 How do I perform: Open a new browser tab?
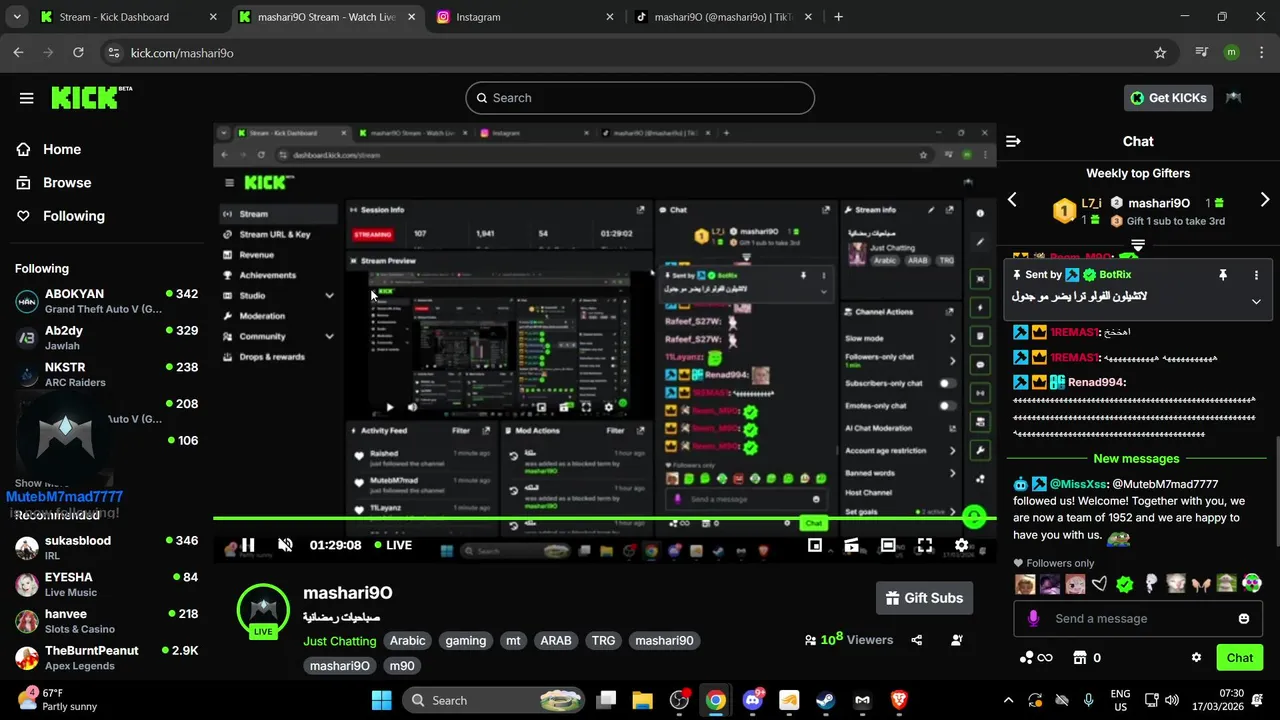tap(838, 17)
